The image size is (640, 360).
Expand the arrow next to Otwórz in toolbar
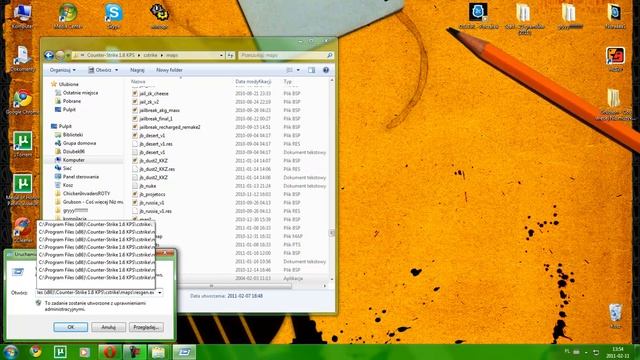pyautogui.click(x=116, y=70)
